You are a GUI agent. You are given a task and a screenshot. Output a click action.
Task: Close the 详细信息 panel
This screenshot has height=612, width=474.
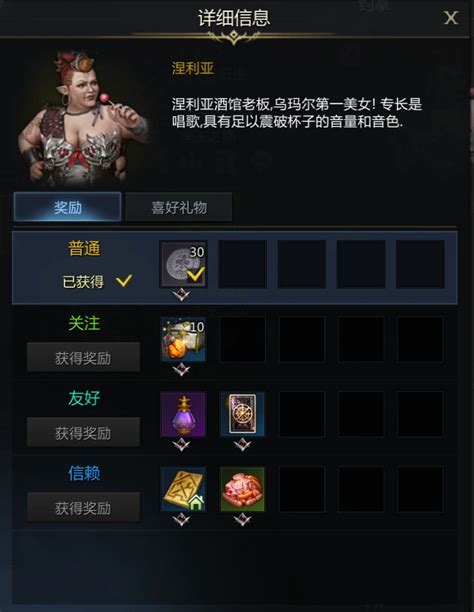click(451, 18)
